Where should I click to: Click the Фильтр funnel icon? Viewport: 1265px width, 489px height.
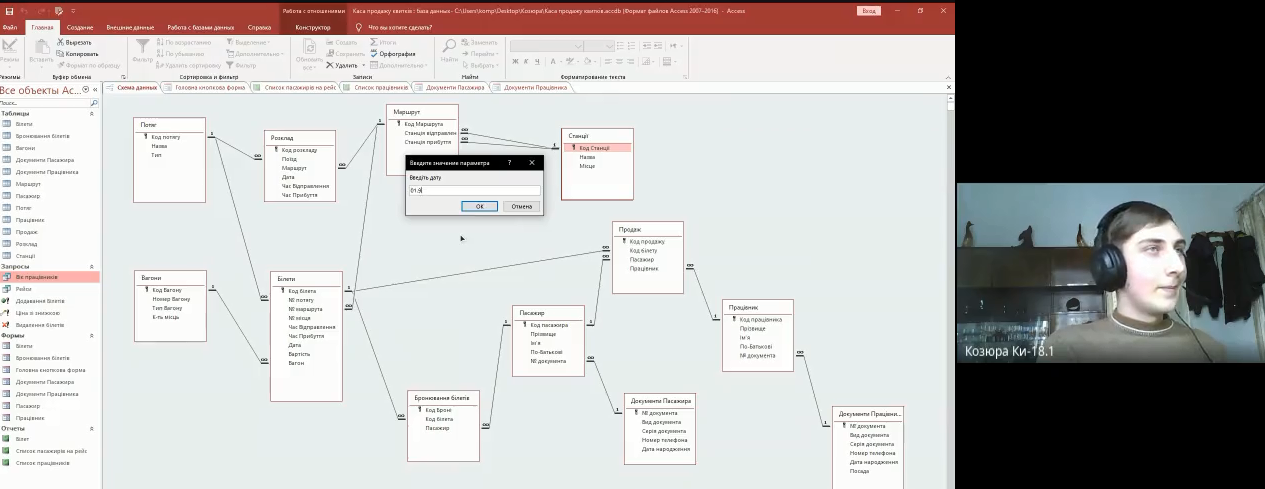tap(143, 47)
